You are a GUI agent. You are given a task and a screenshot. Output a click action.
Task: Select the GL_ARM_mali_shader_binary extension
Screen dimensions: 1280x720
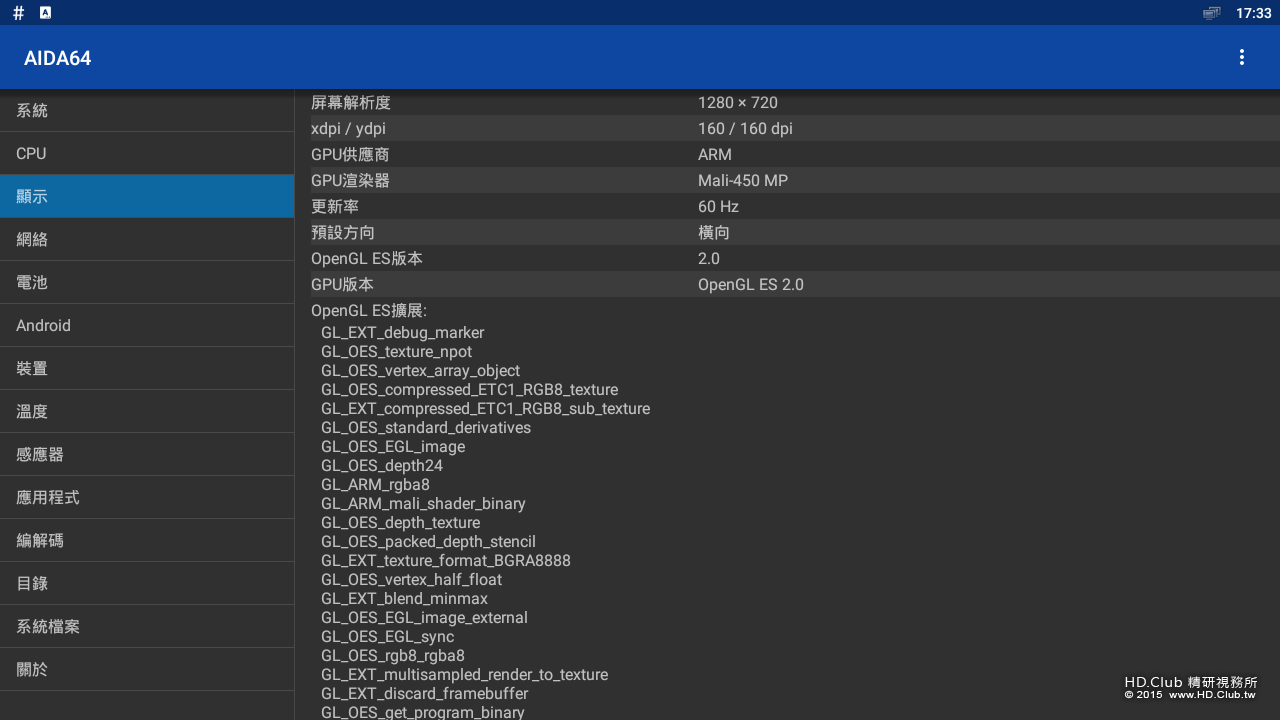pyautogui.click(x=423, y=503)
